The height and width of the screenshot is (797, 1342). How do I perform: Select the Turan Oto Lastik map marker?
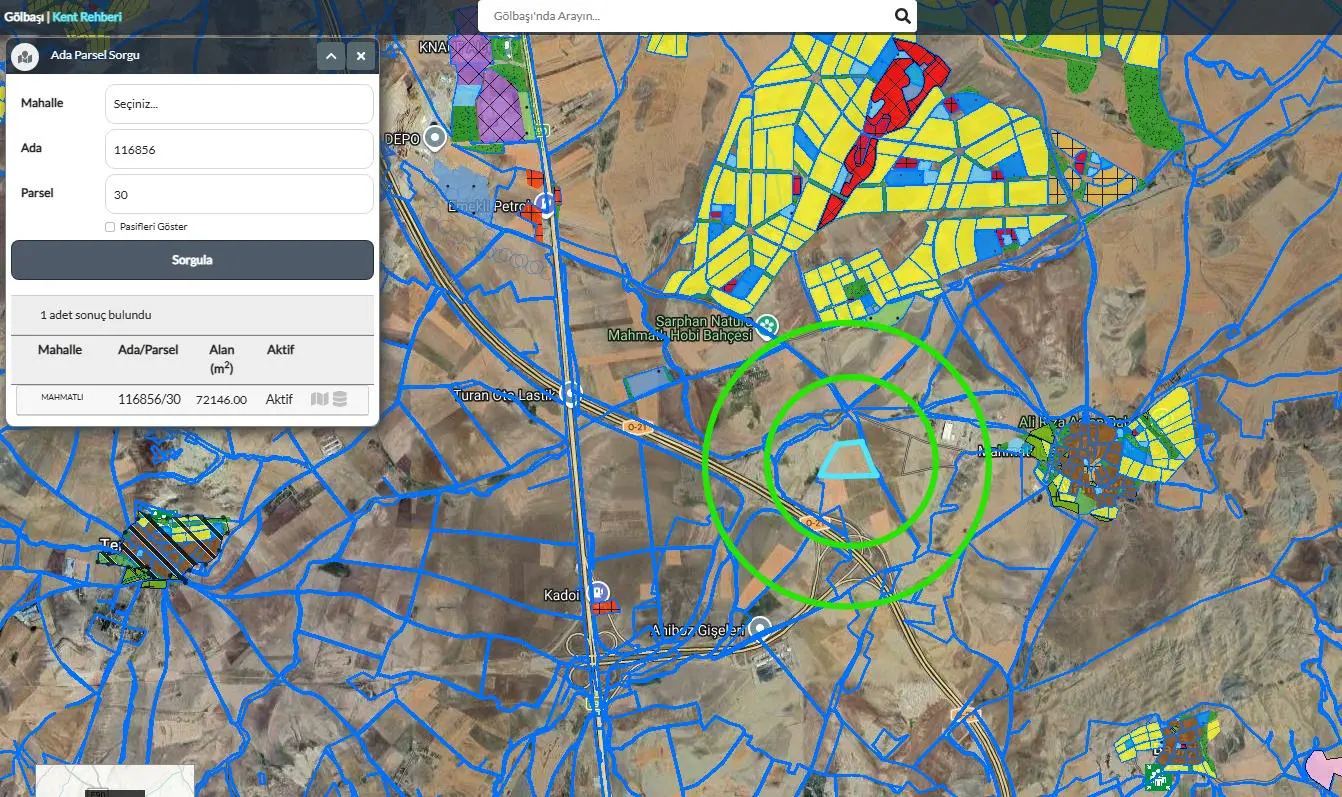(571, 393)
